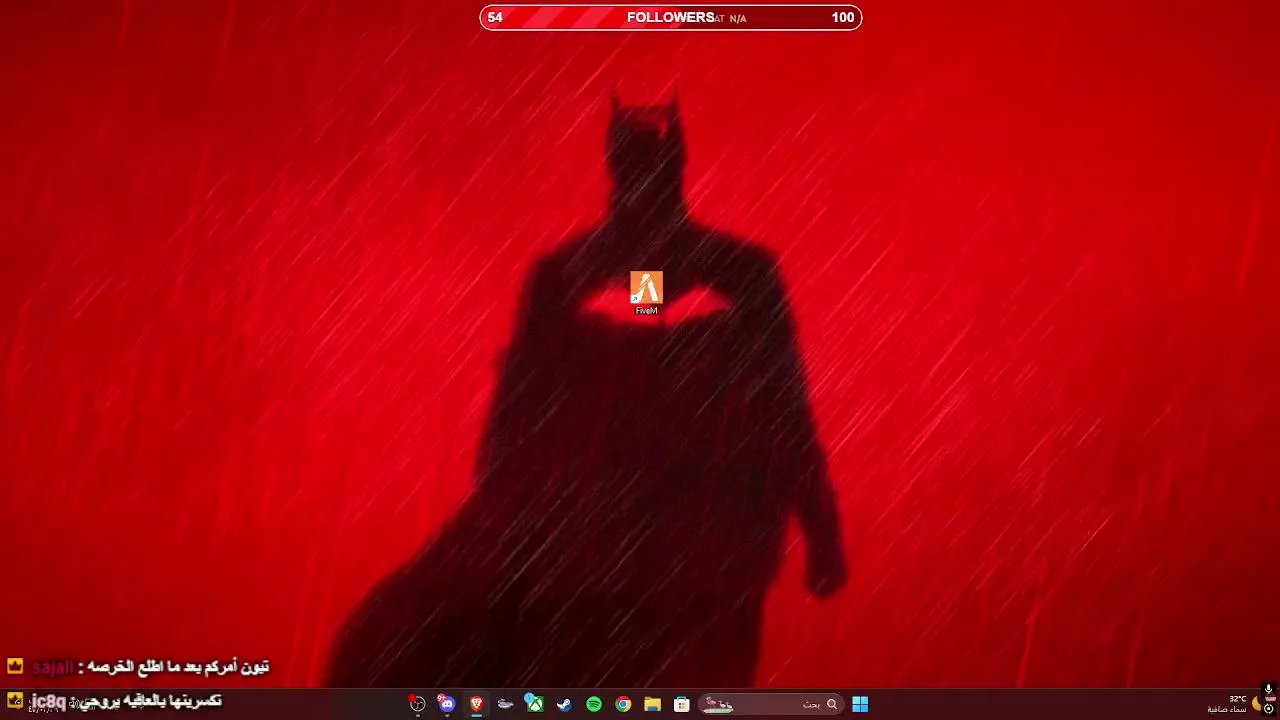This screenshot has height=720, width=1280.
Task: Click the location indicator tray icon
Action: (x=1269, y=709)
